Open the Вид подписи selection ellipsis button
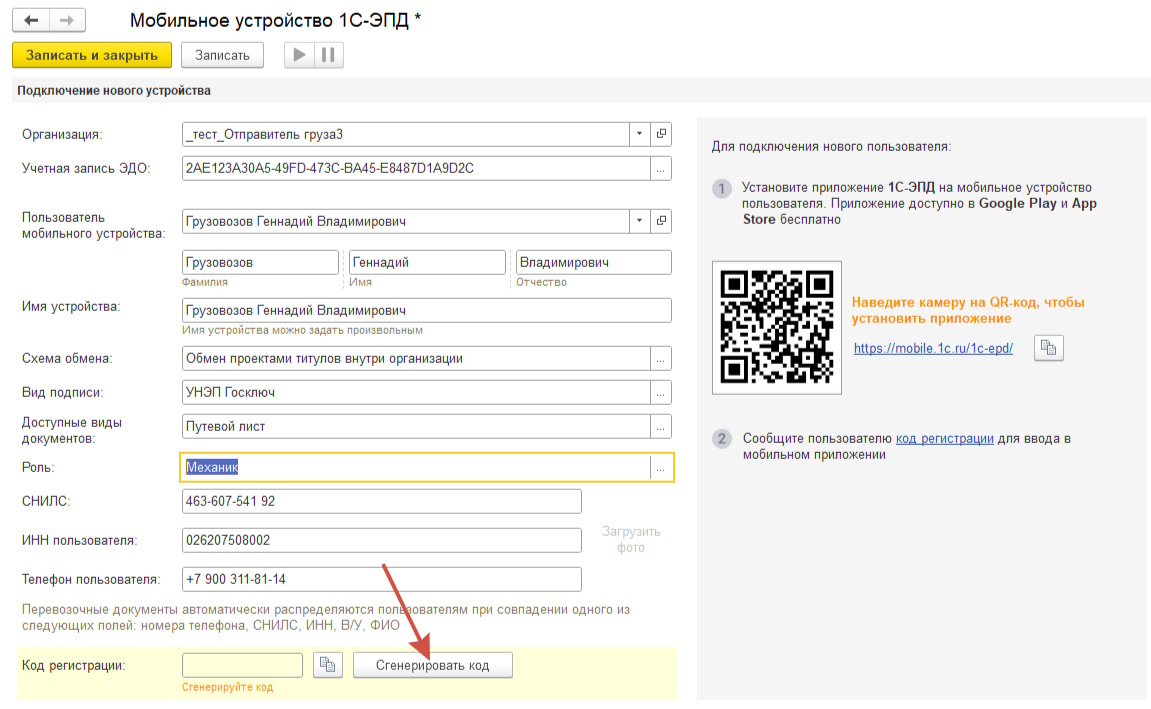Image resolution: width=1151 pixels, height=709 pixels. (x=661, y=393)
